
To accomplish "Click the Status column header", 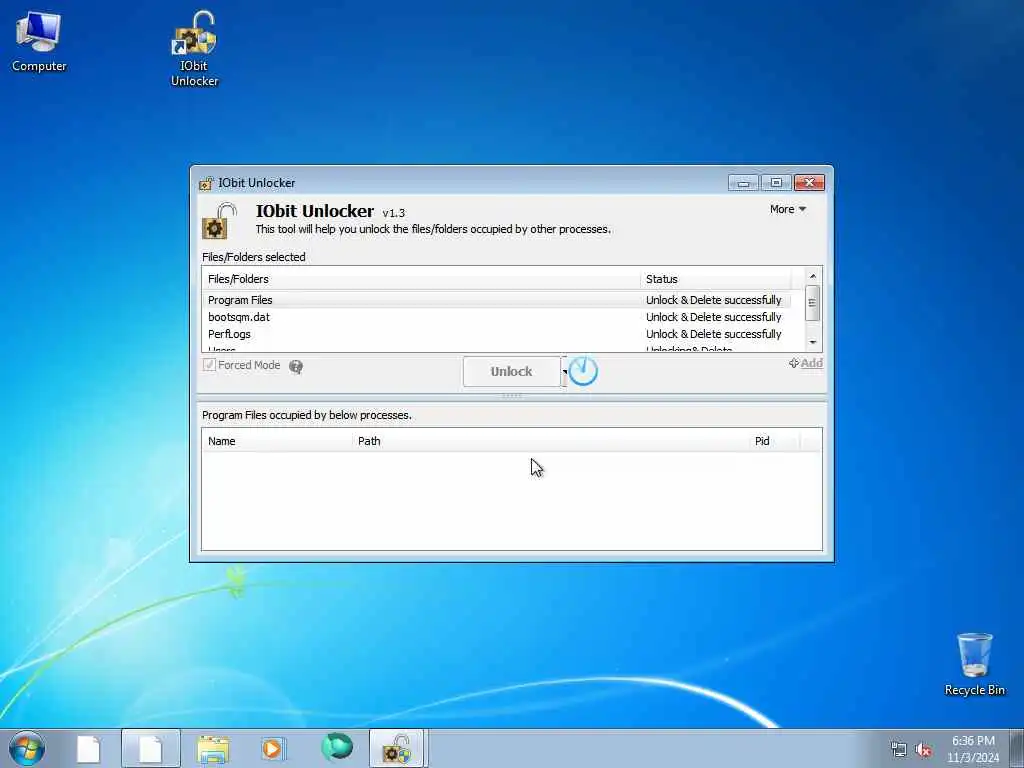I will (715, 279).
